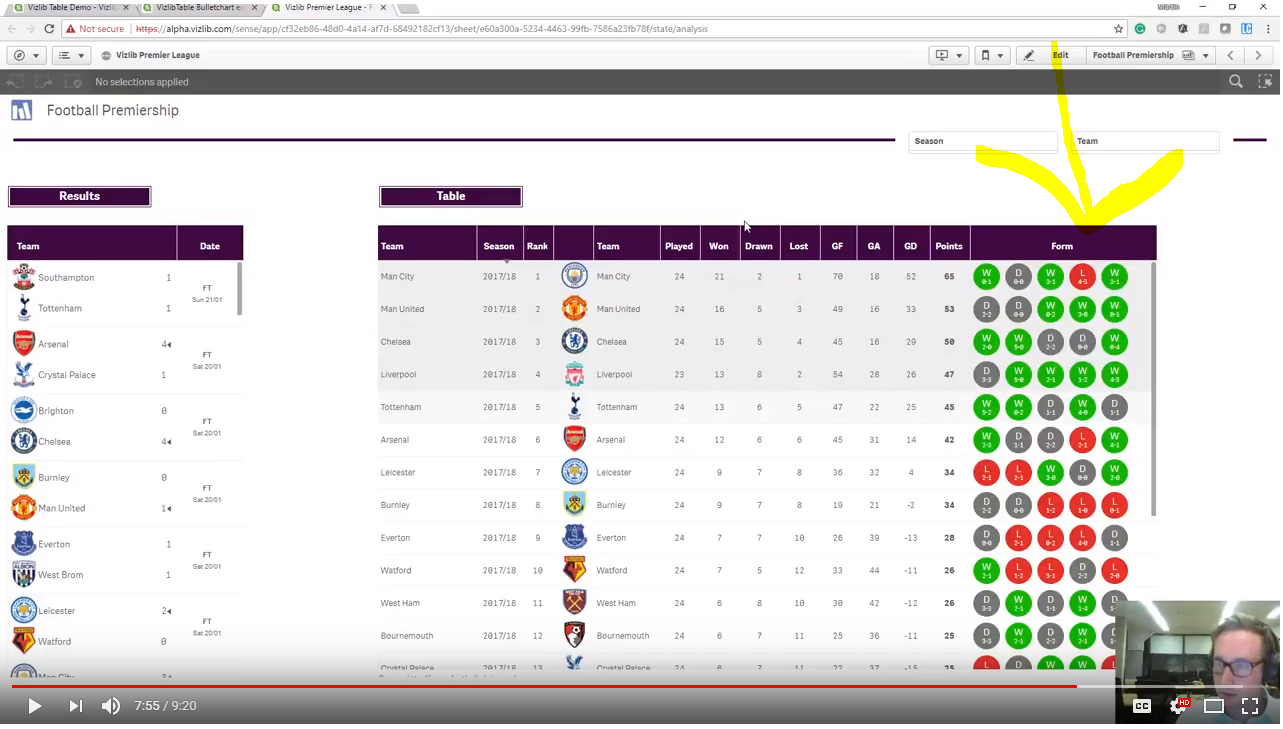Sort table by Drawn column
The image size is (1283, 729).
[x=759, y=246]
